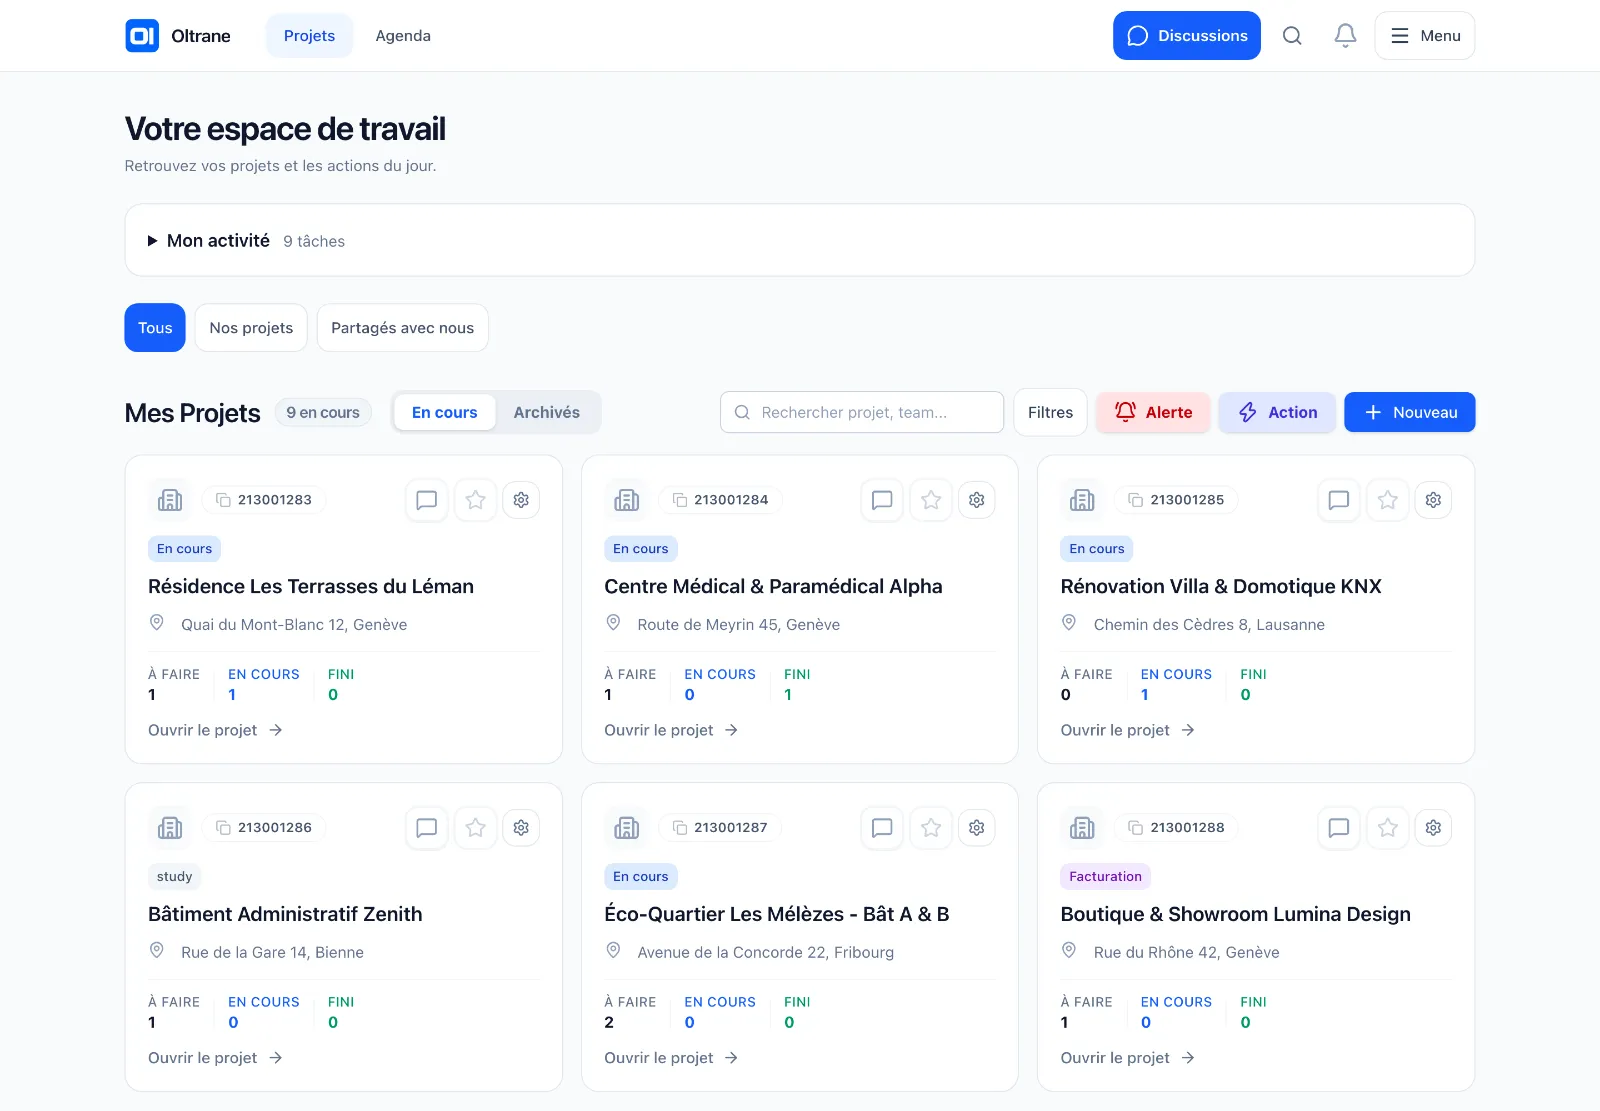Favorite the Boutique & Showroom Lumina Design project
The width and height of the screenshot is (1600, 1111).
[1388, 828]
